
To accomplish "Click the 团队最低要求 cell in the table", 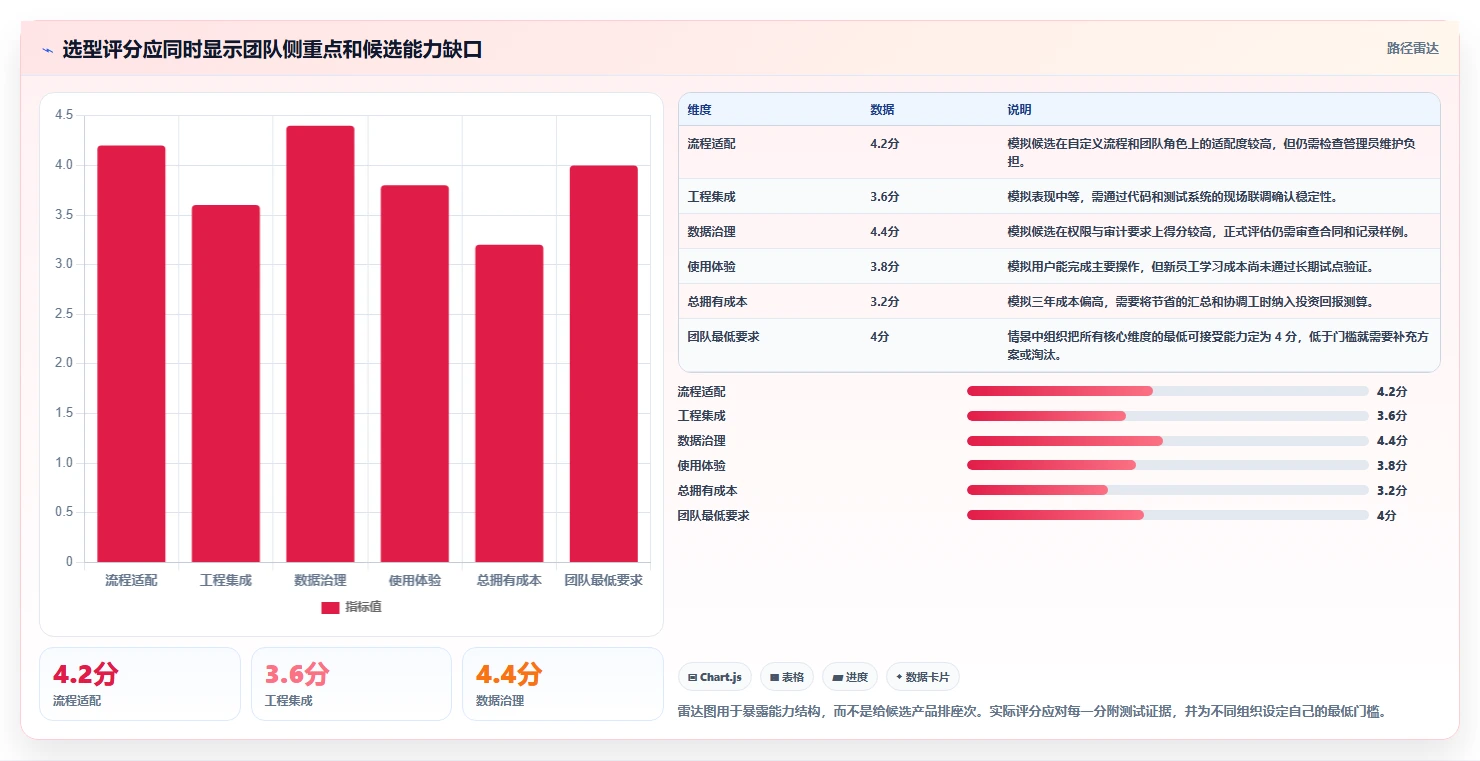I will click(723, 337).
